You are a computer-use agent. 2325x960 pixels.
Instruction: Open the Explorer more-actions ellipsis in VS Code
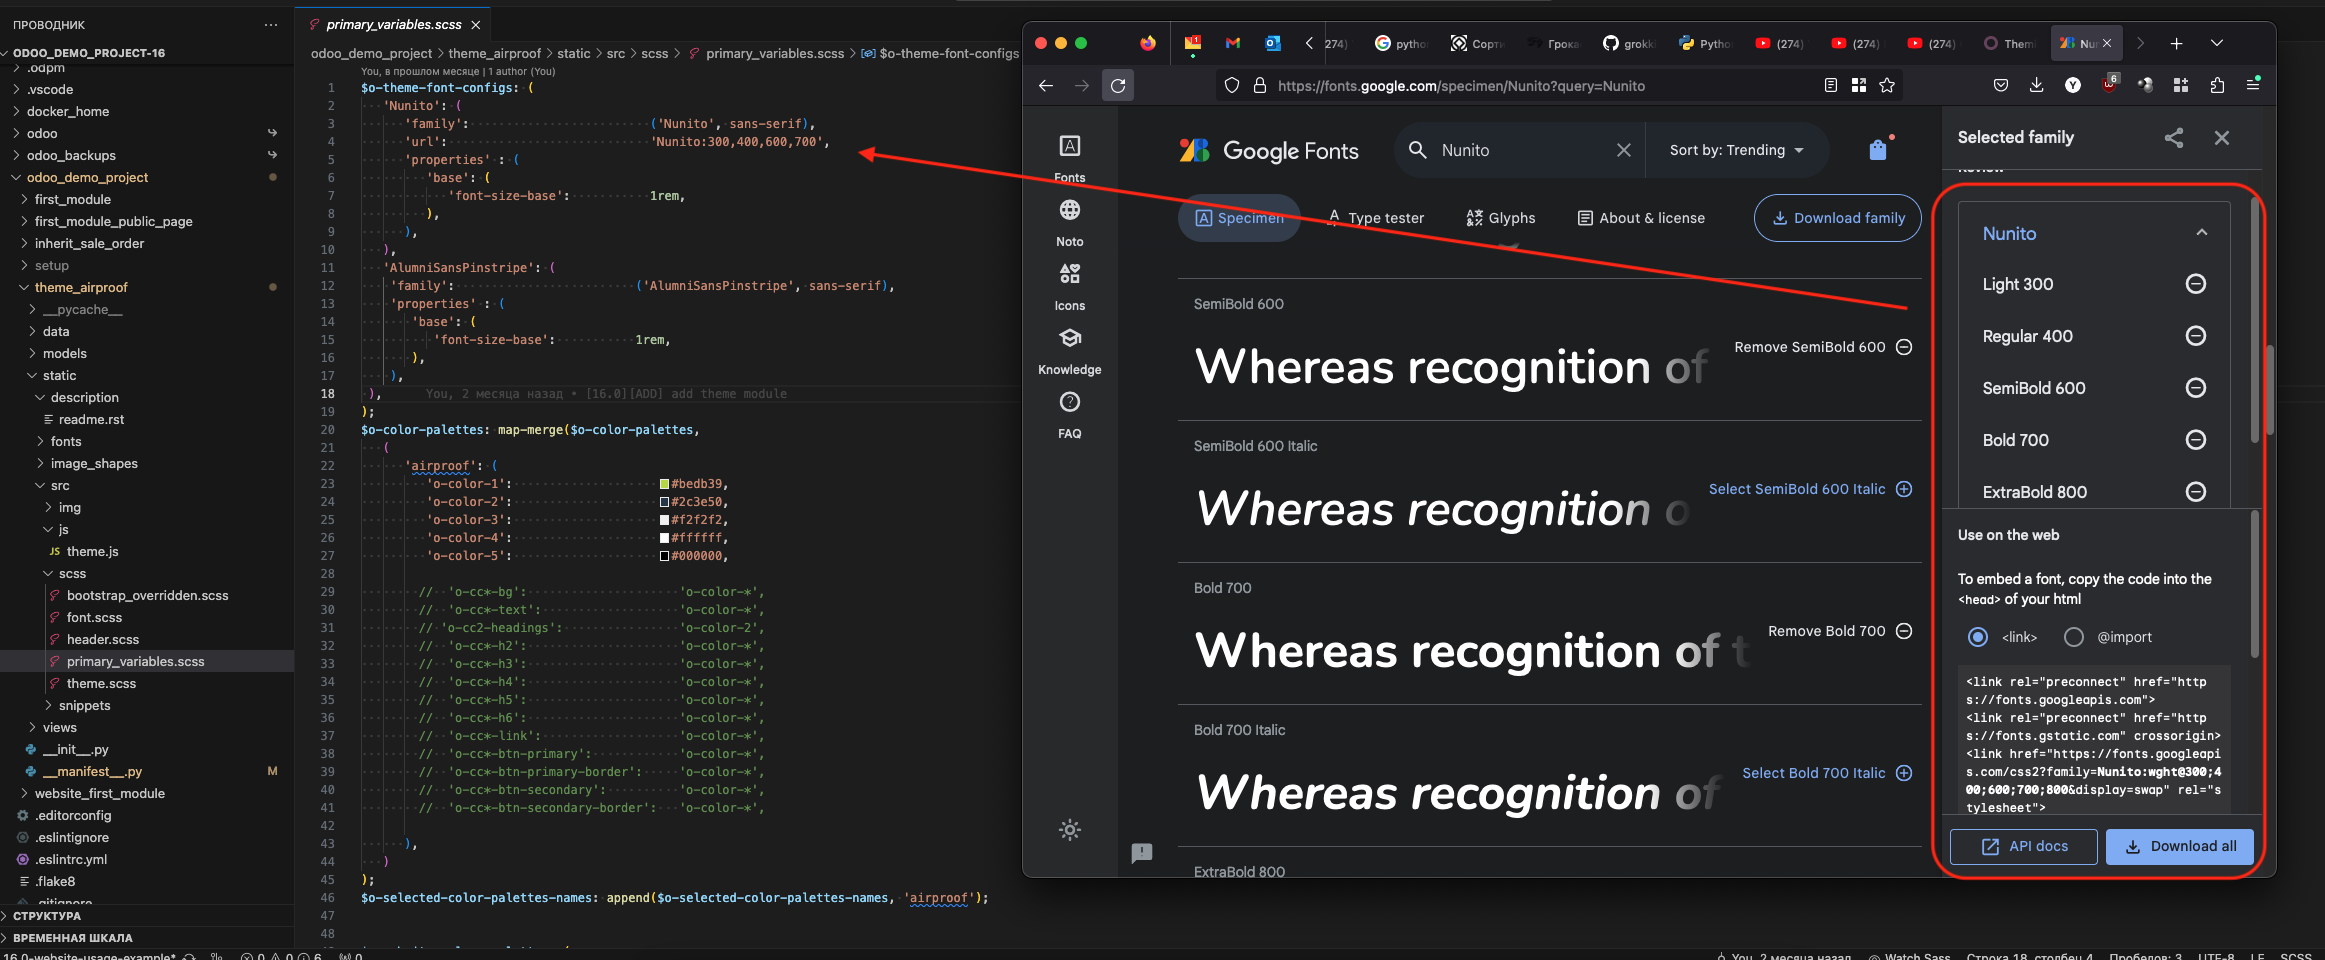click(271, 25)
